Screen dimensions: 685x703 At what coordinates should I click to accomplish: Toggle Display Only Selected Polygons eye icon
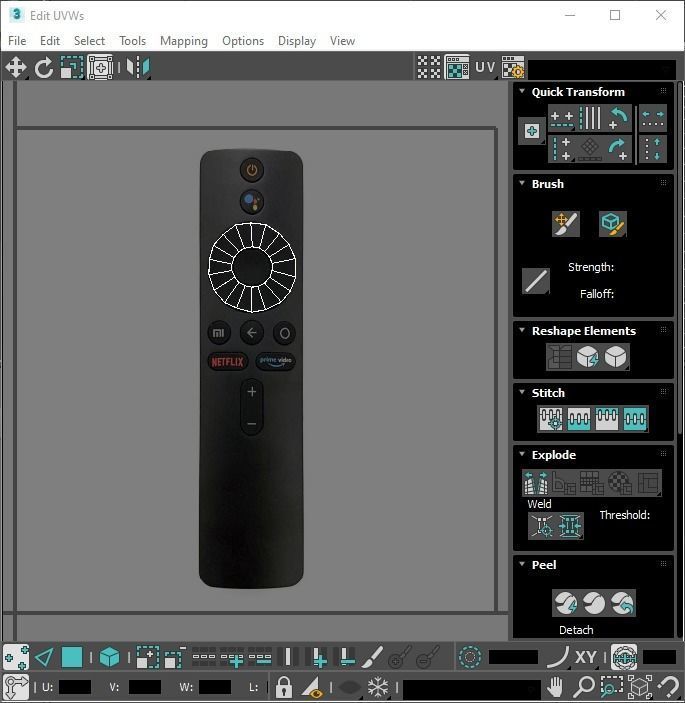coord(313,686)
